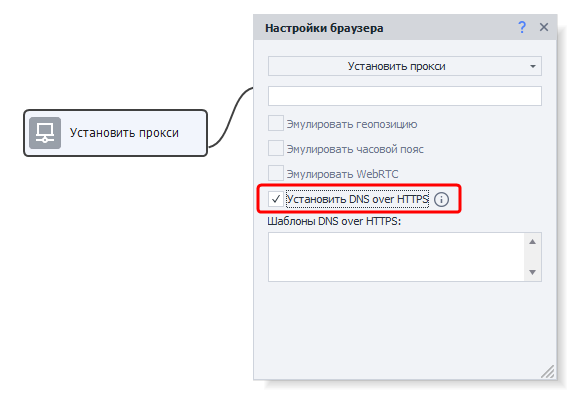Click the scroll down arrow in templates box

tap(532, 272)
